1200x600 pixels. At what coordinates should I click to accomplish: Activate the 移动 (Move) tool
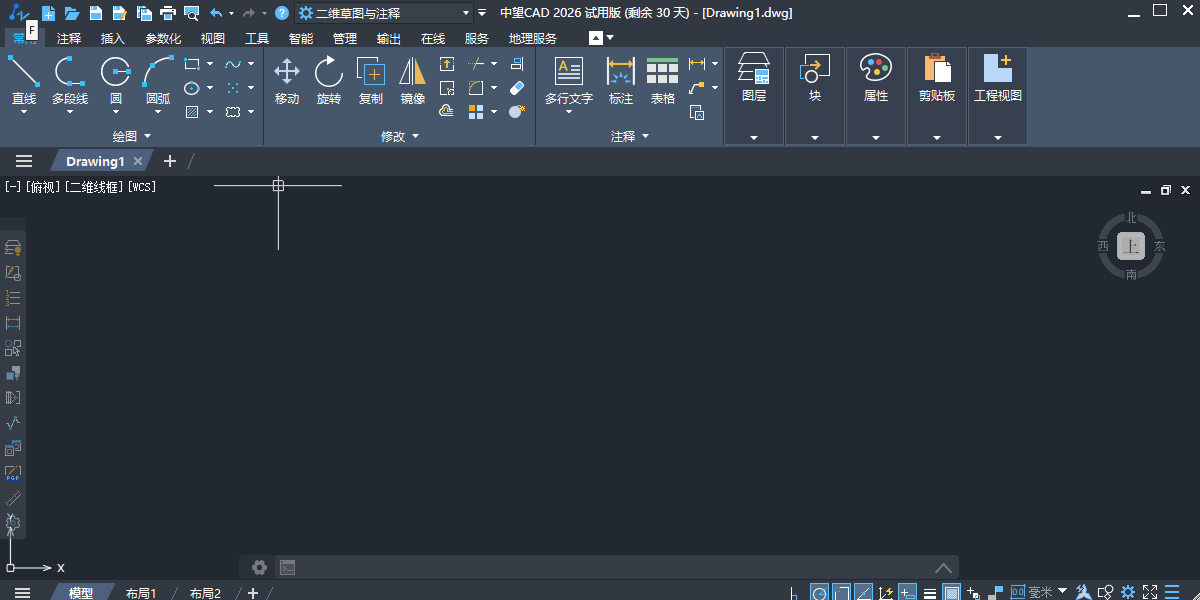[x=287, y=80]
